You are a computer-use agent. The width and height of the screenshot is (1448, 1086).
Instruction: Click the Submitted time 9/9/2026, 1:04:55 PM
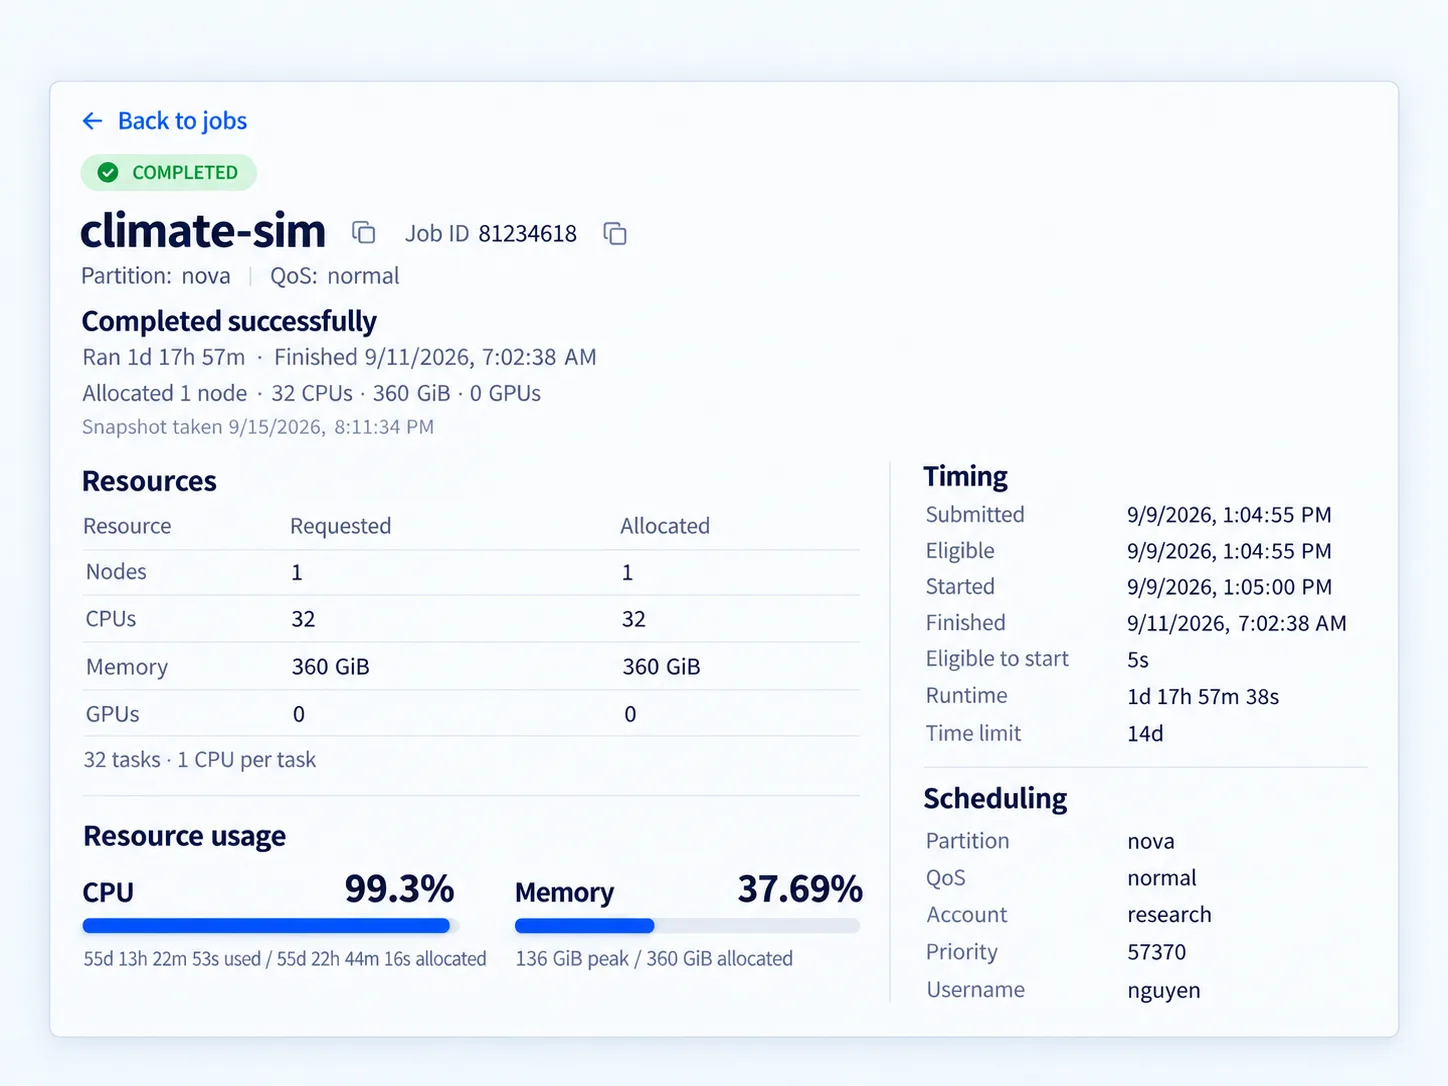click(1229, 515)
